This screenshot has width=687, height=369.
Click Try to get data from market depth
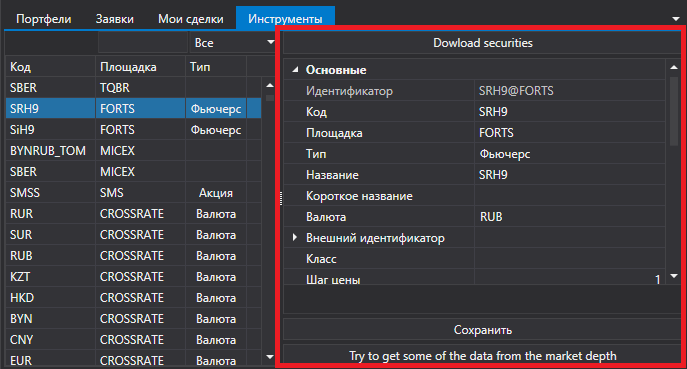click(x=482, y=355)
